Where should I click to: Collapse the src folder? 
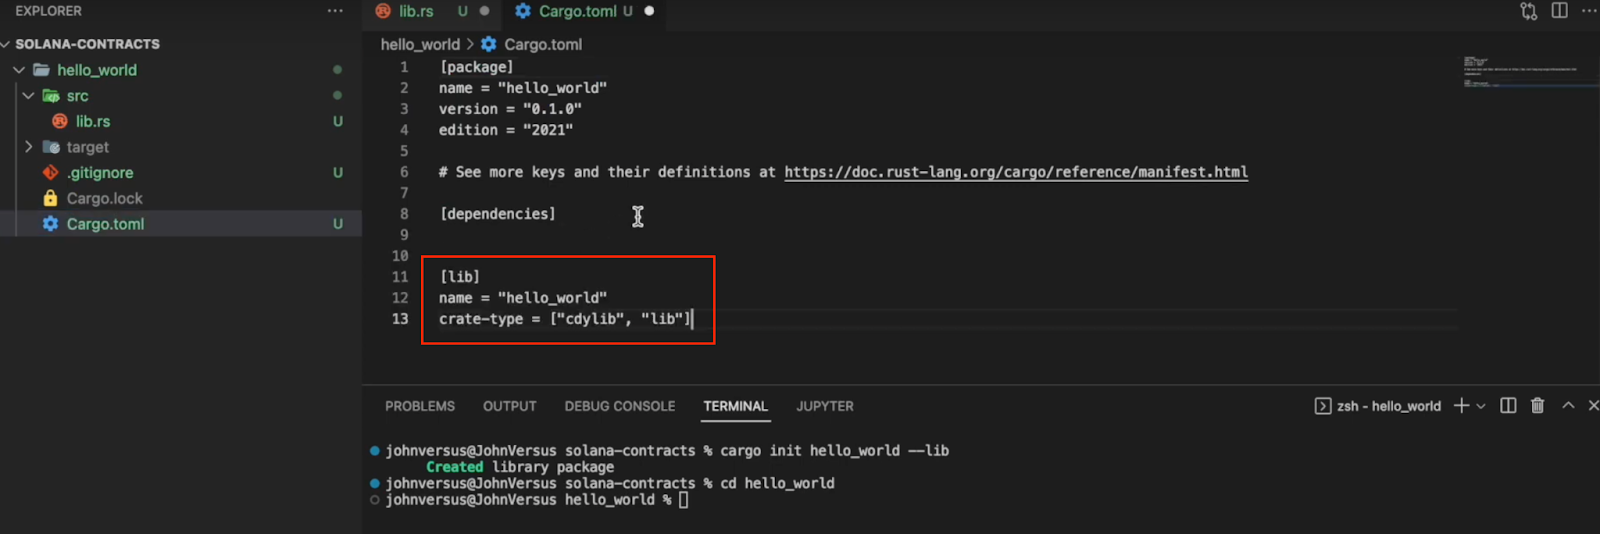point(29,96)
